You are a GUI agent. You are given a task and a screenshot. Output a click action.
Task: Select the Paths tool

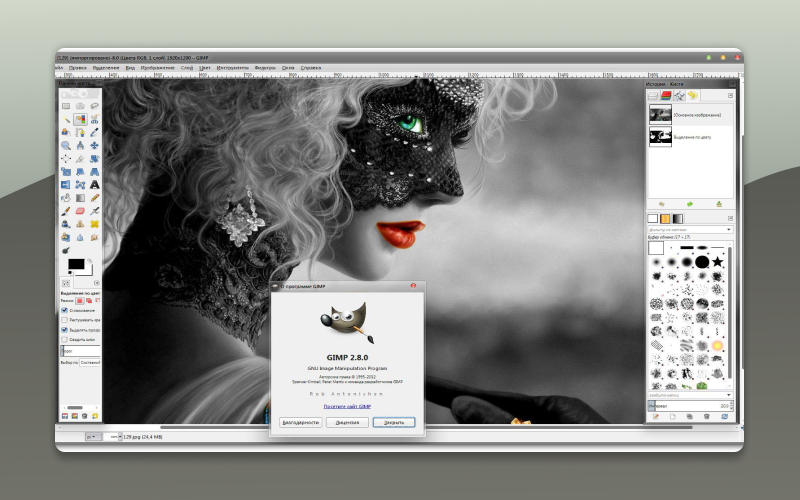click(80, 132)
